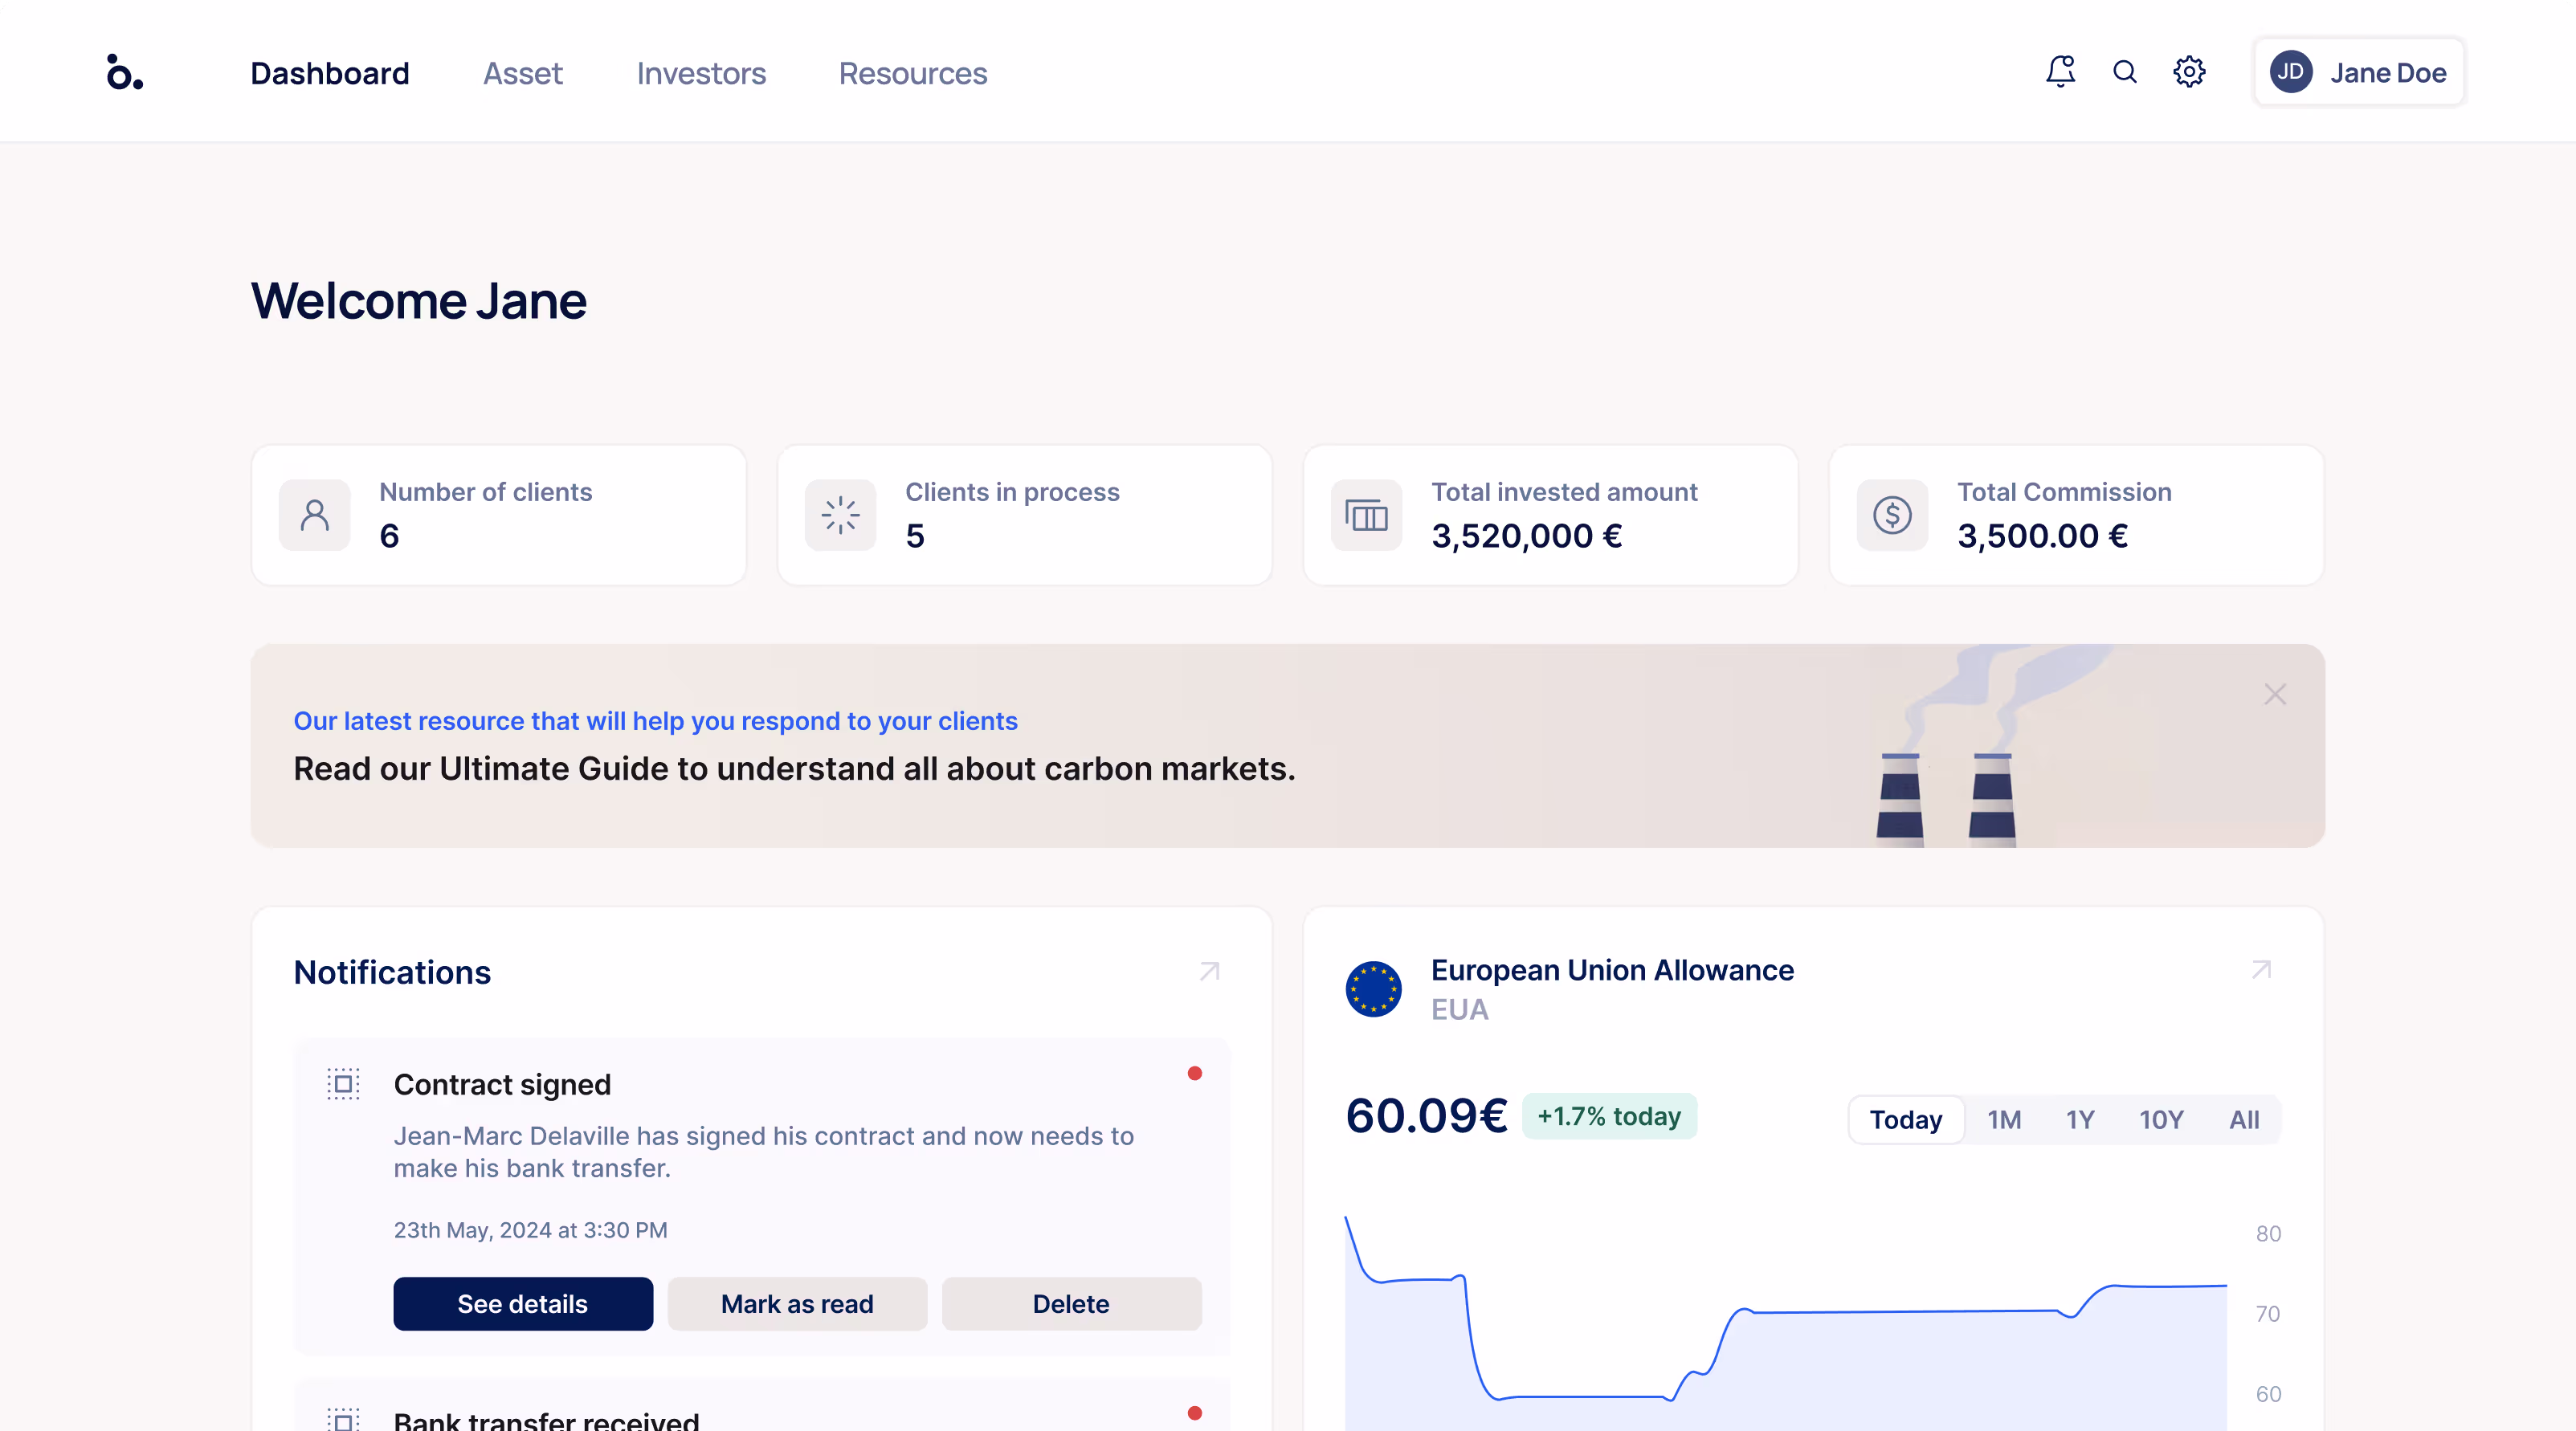
Task: Mark Contract signed notification as read
Action: click(x=797, y=1304)
